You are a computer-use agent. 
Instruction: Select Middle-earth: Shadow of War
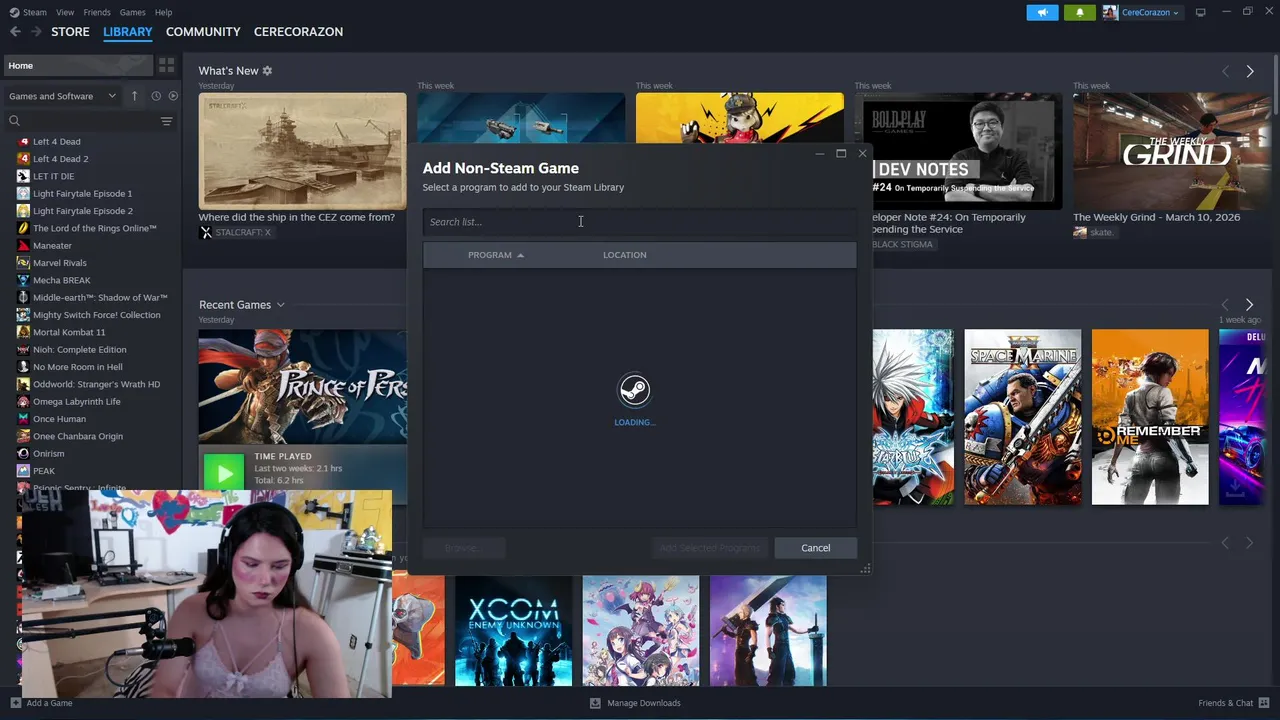99,298
